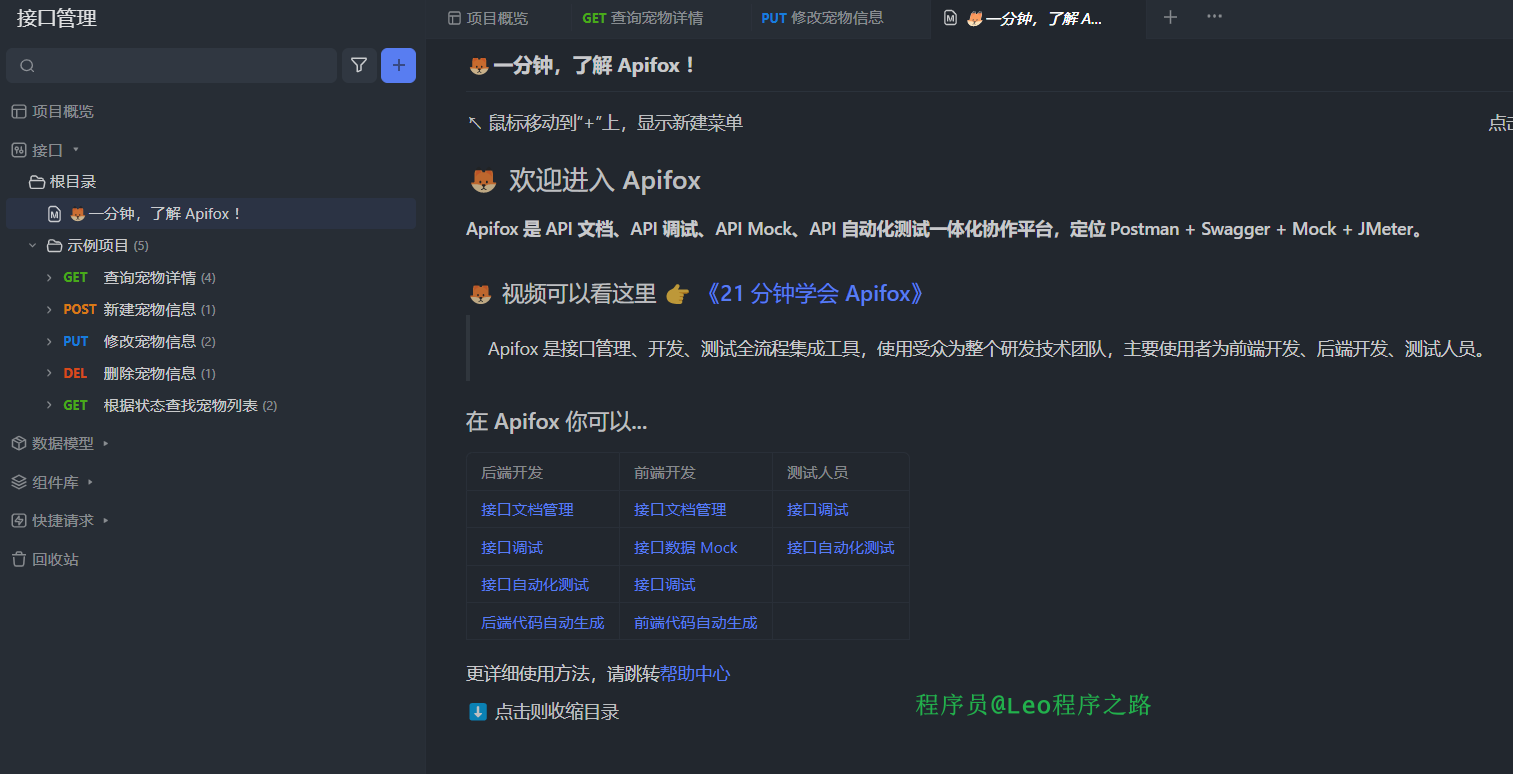Expand the arrow next to 快捷请求
1513x774 pixels.
(x=106, y=521)
